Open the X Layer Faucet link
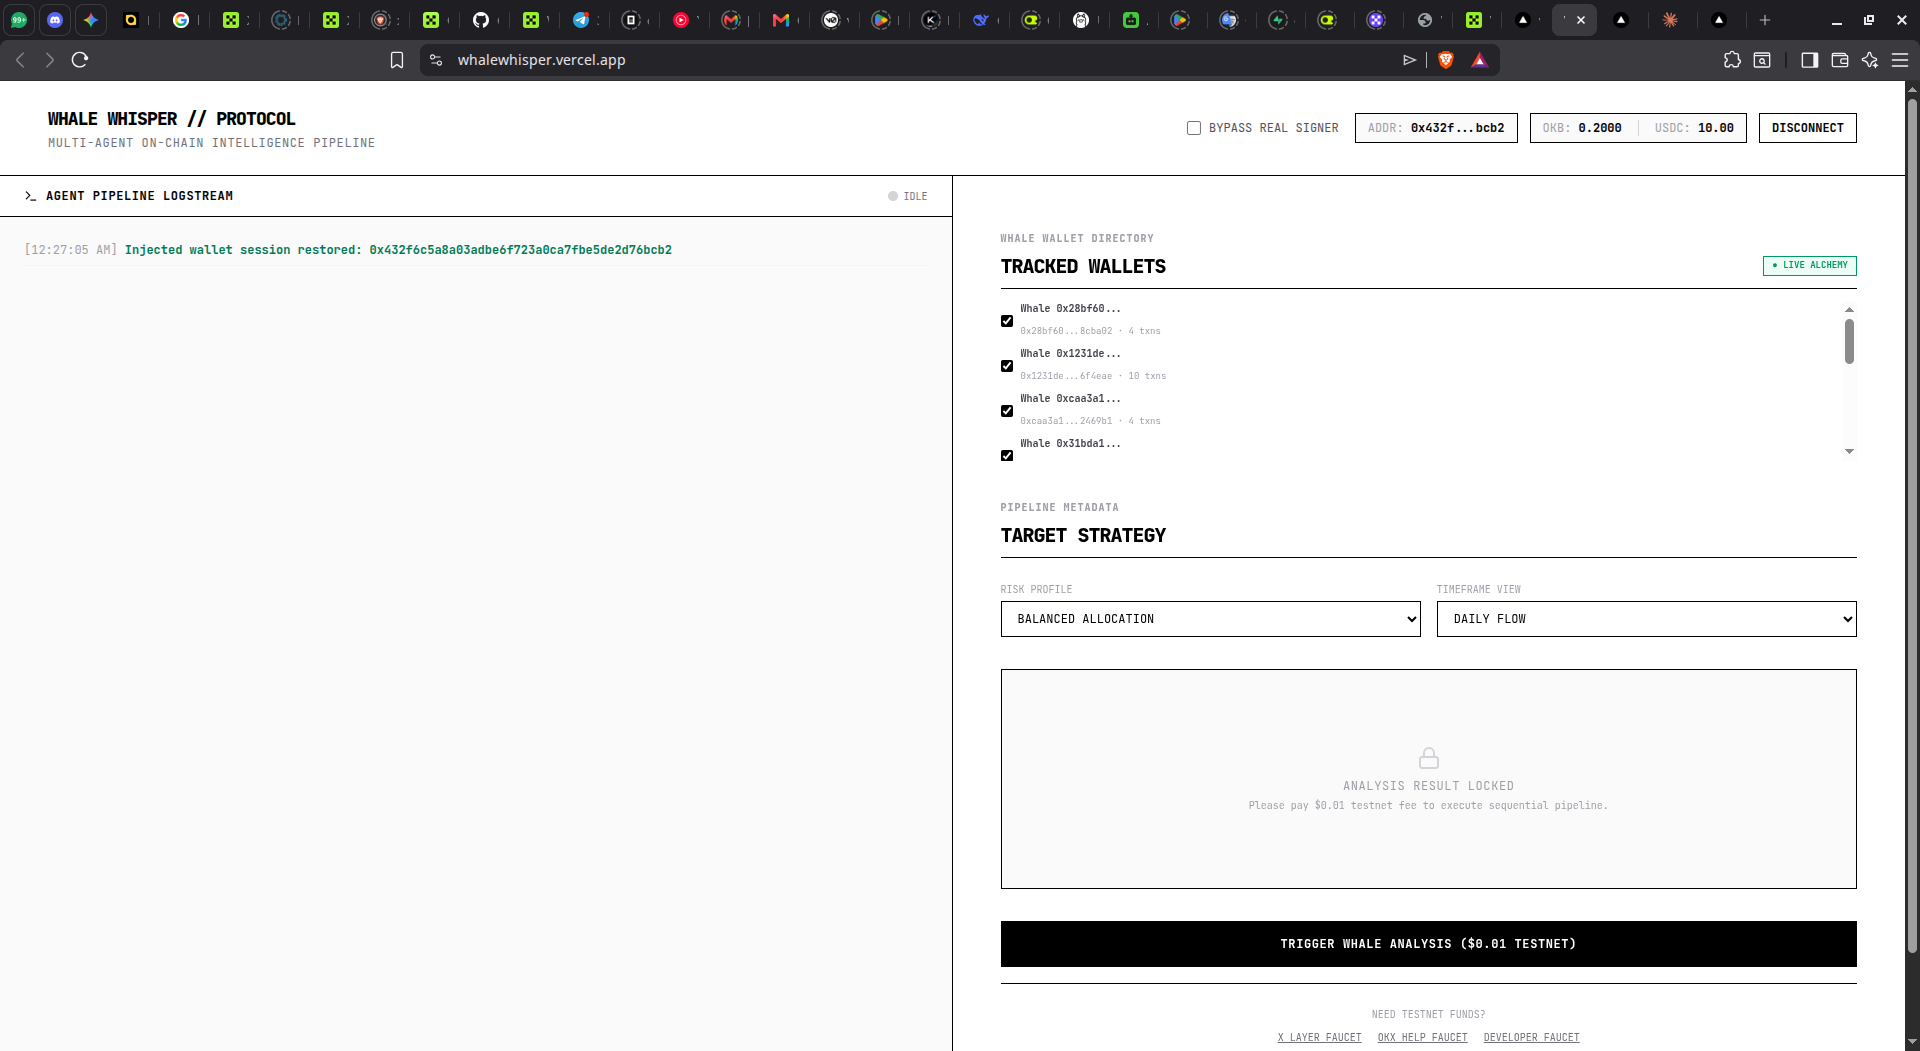This screenshot has width=1920, height=1051. point(1319,1037)
